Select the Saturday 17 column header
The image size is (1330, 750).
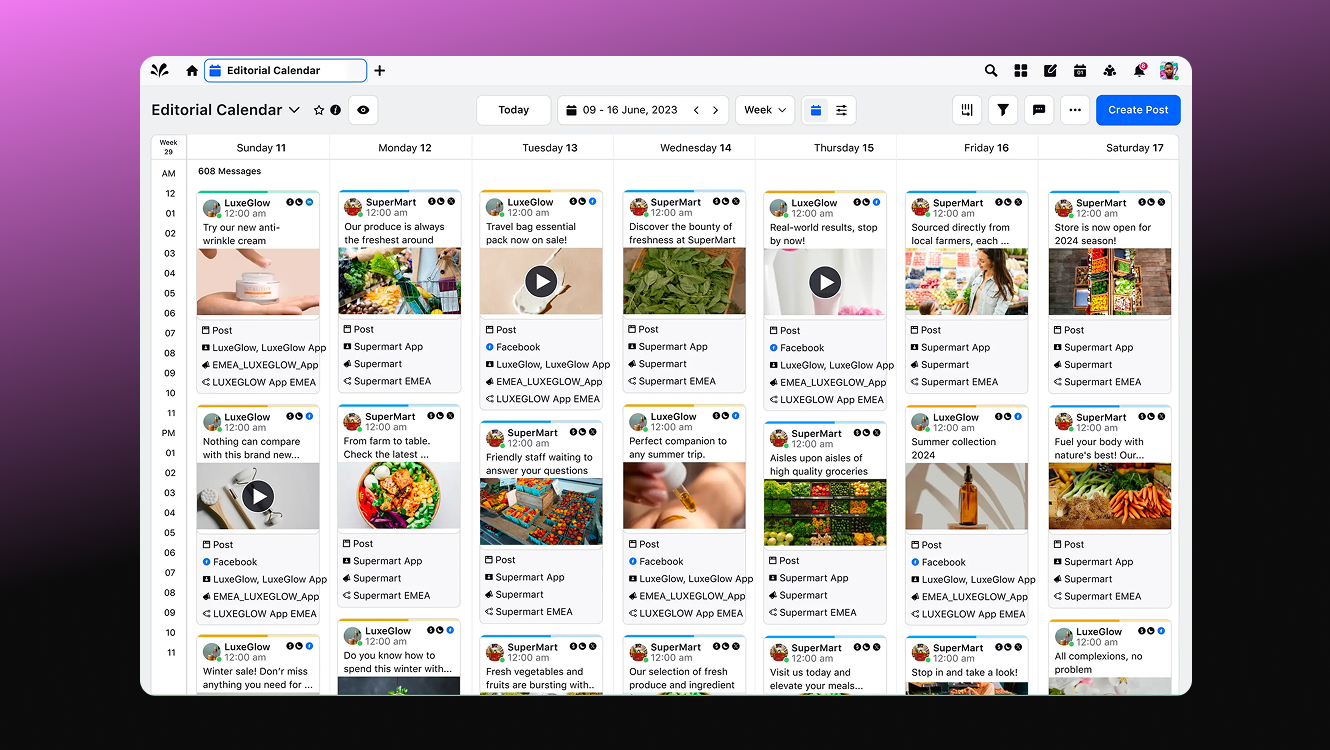tap(1135, 148)
